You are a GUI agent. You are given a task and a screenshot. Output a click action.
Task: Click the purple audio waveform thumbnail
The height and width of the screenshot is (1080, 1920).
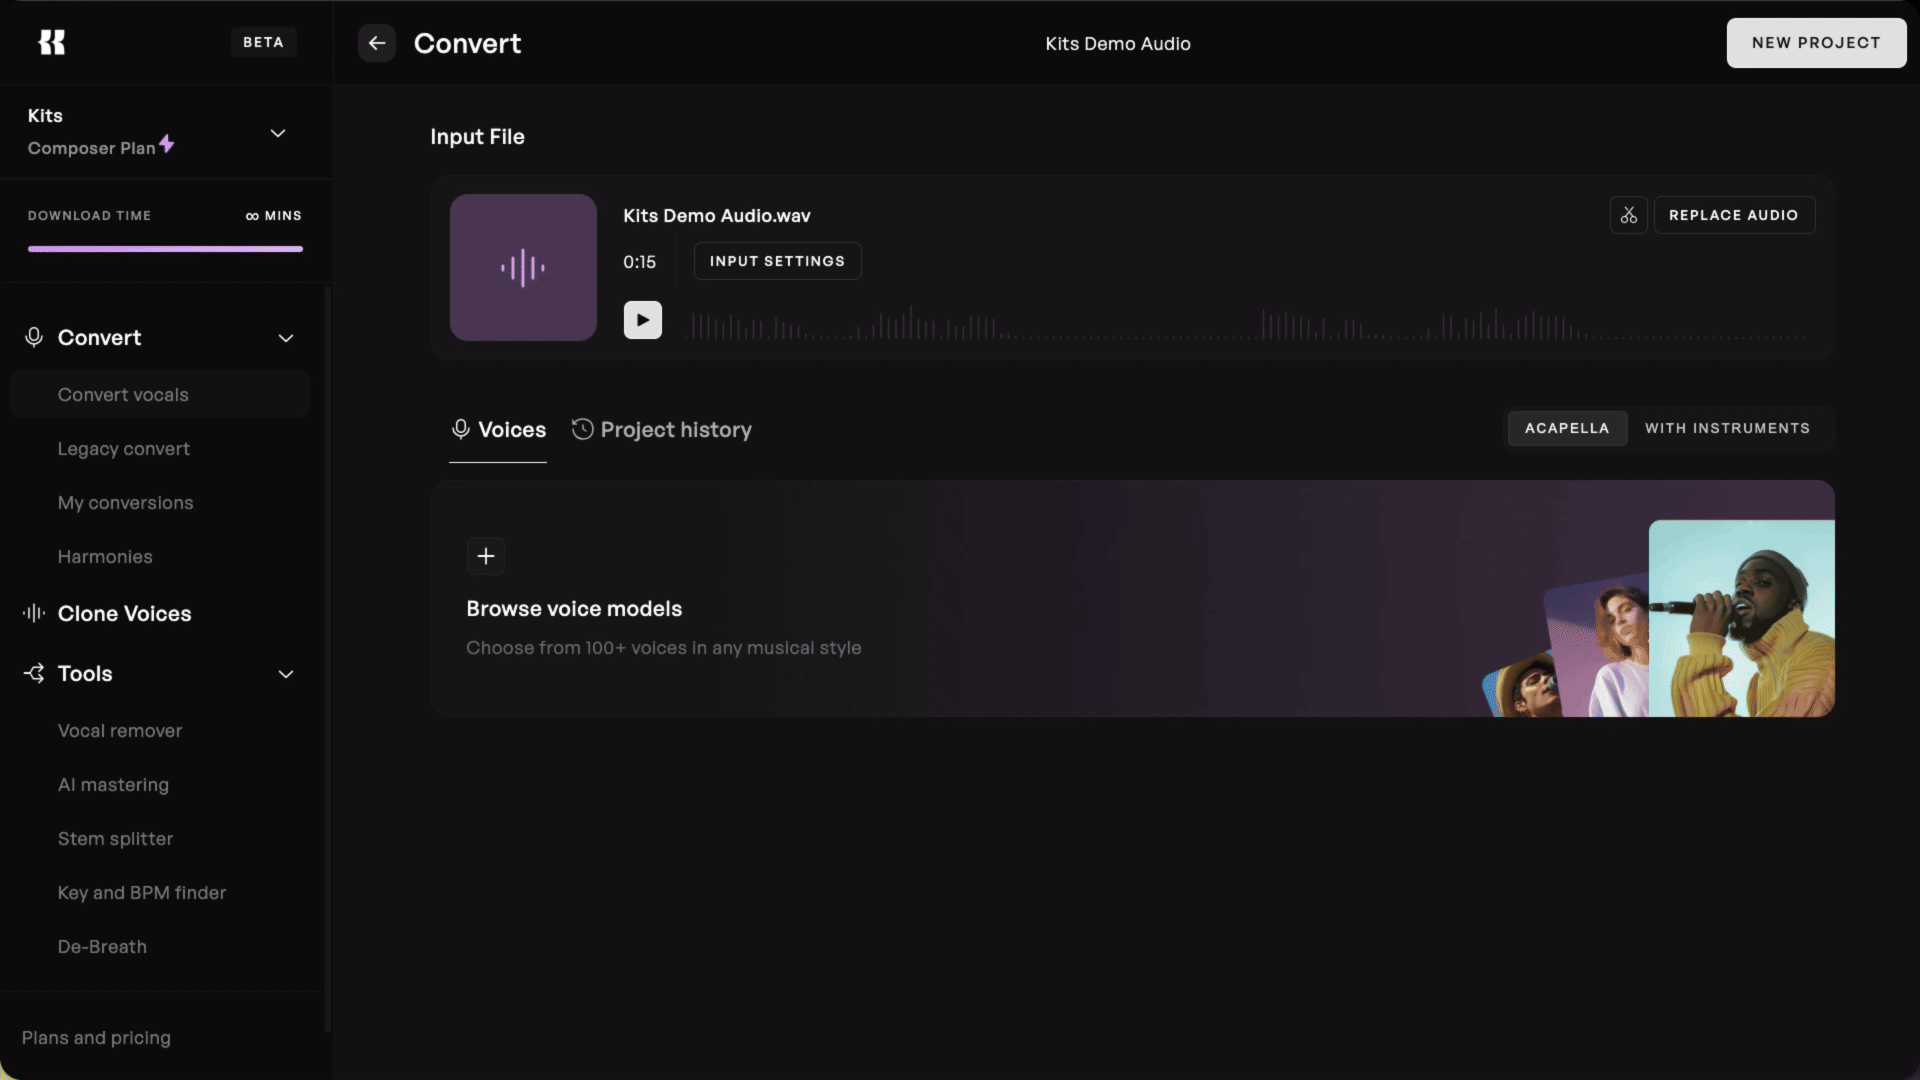pyautogui.click(x=523, y=267)
